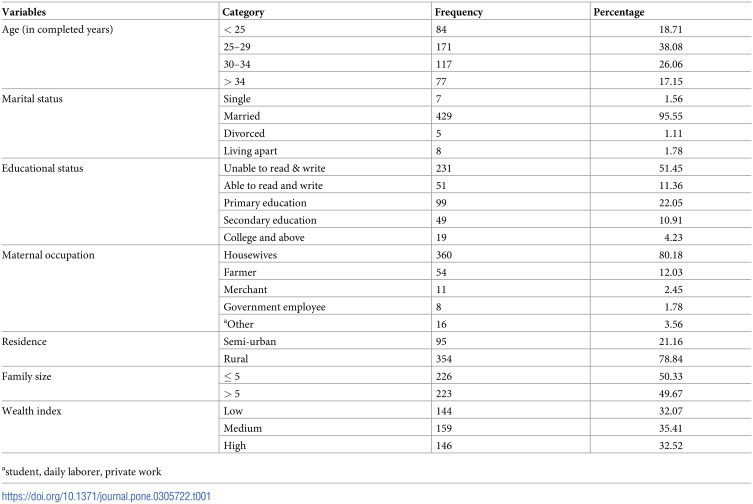This screenshot has height=504, width=753.
Task: Click the Frequency column header
Action: tap(459, 12)
